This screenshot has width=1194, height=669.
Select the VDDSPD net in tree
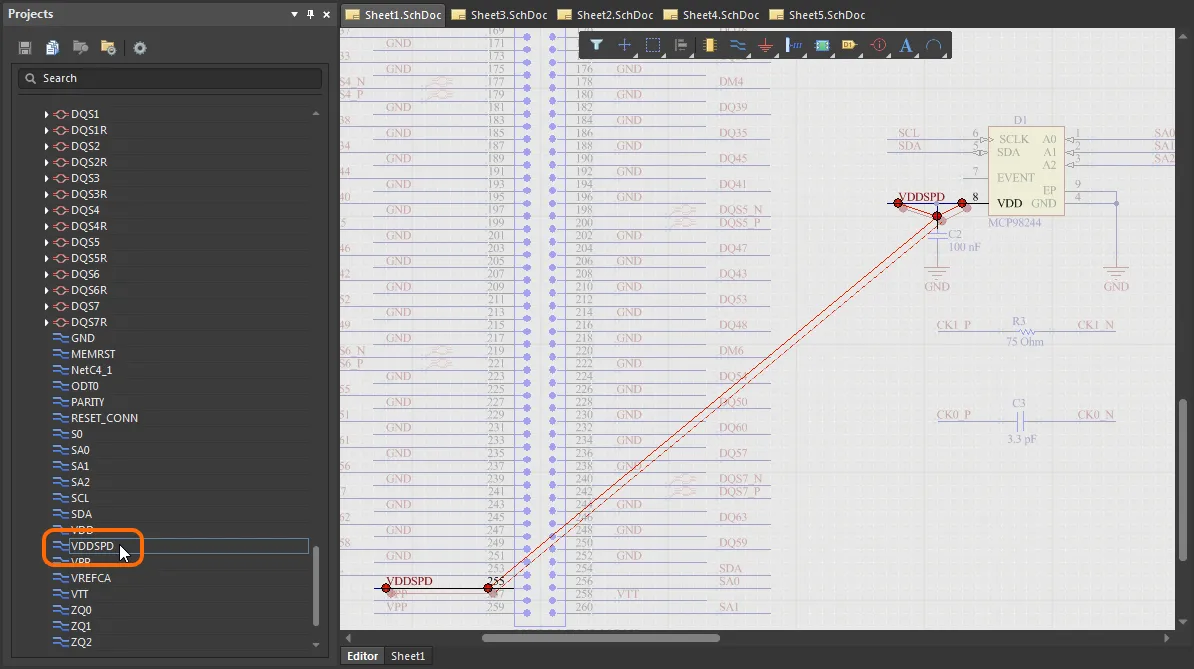click(x=92, y=546)
